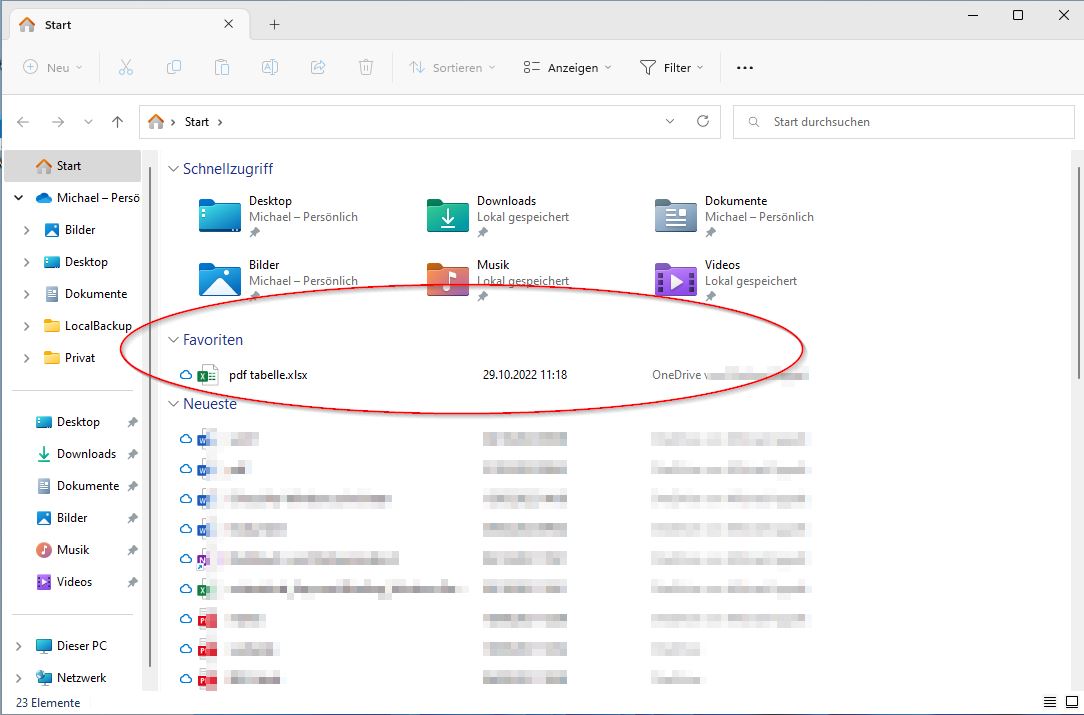Expand Dieser PC in navigation pane
1084x715 pixels.
coord(19,646)
